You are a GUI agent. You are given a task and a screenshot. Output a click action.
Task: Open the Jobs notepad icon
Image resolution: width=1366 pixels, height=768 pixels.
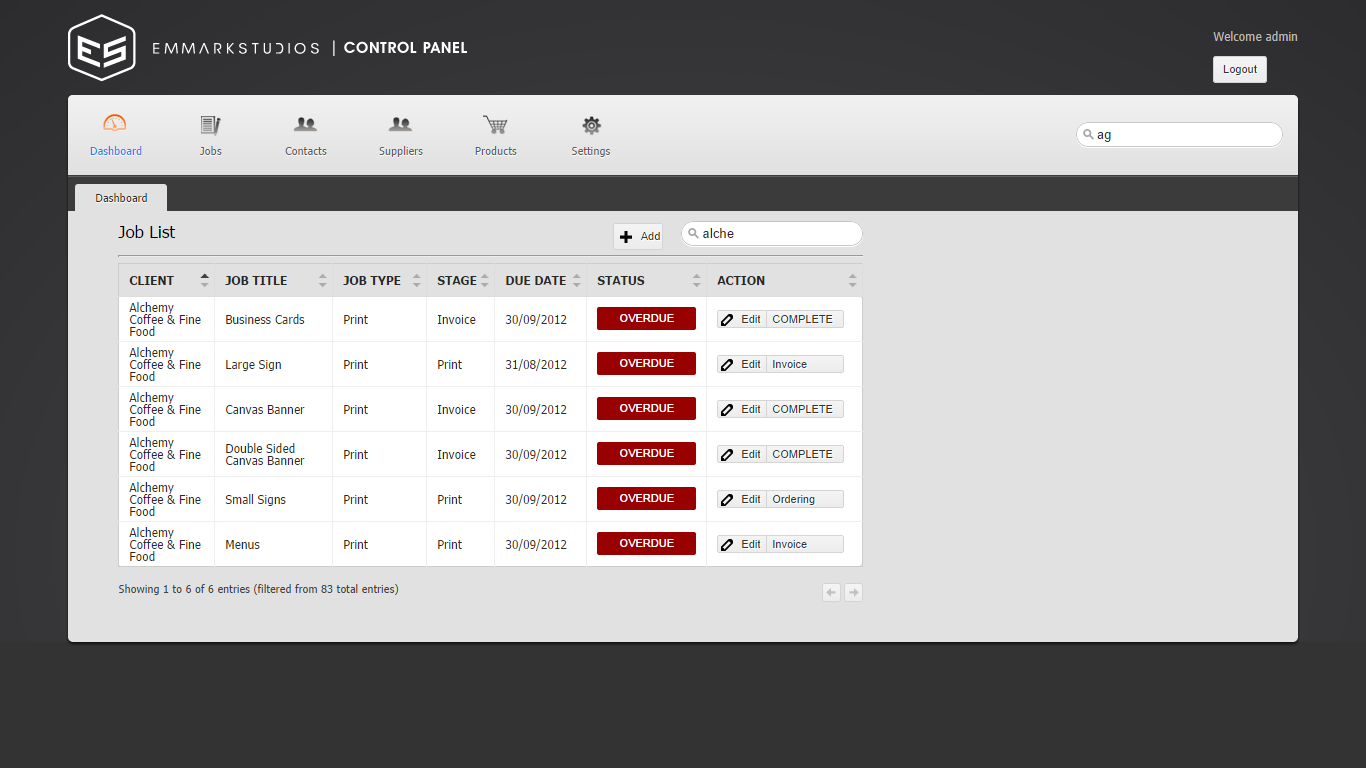coord(210,125)
